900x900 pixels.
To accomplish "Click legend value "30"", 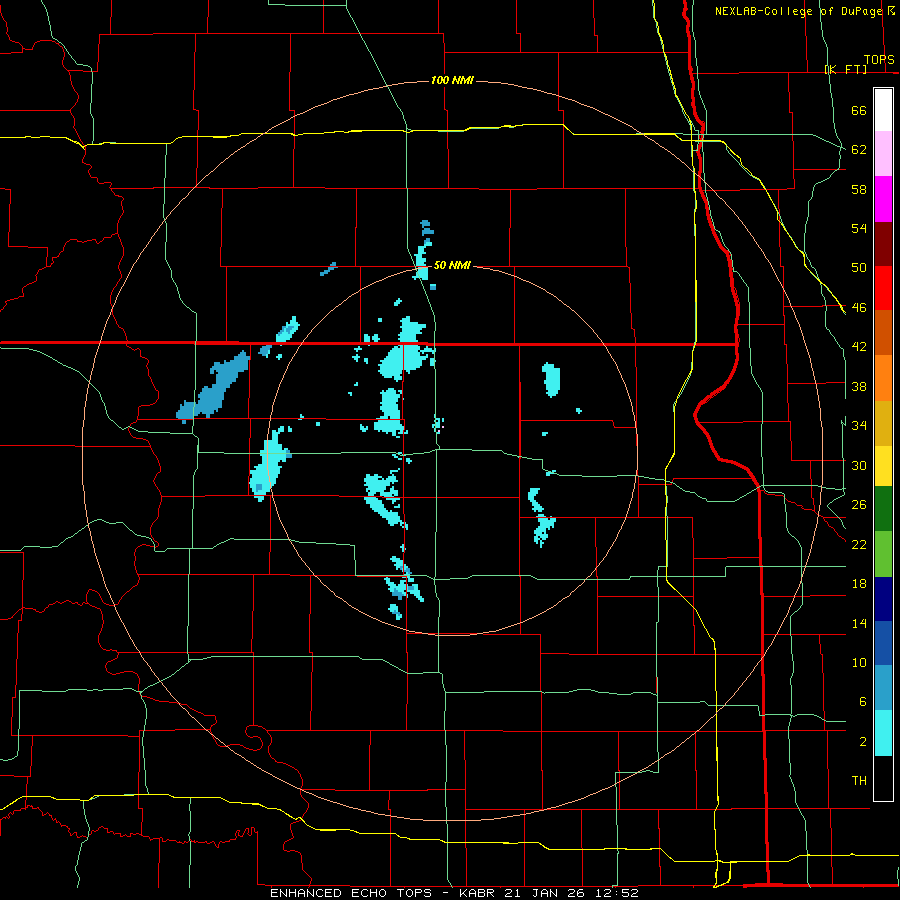I will coord(859,465).
